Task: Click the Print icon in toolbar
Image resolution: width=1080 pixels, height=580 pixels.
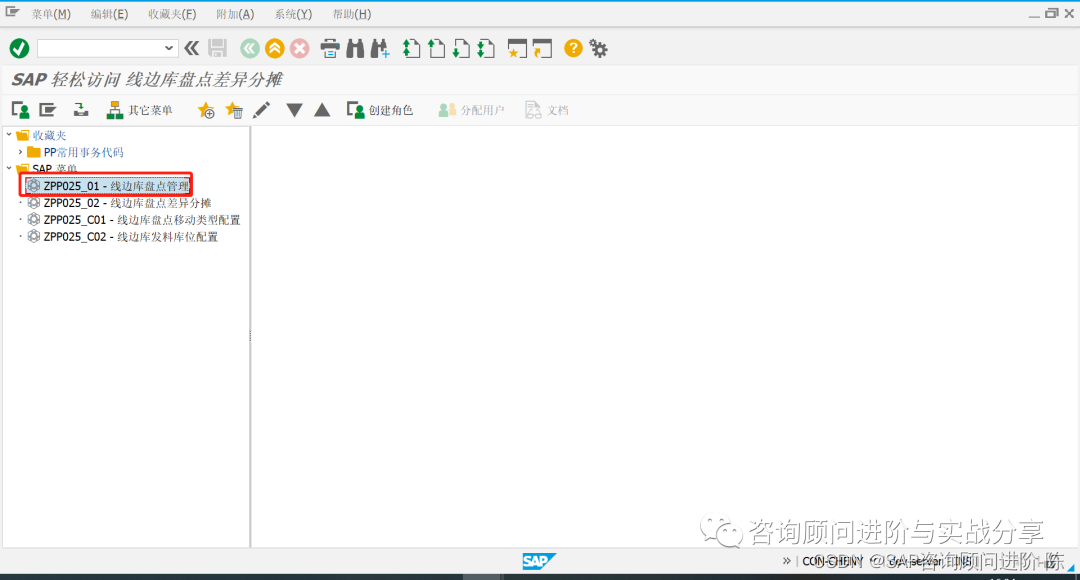Action: (x=330, y=48)
